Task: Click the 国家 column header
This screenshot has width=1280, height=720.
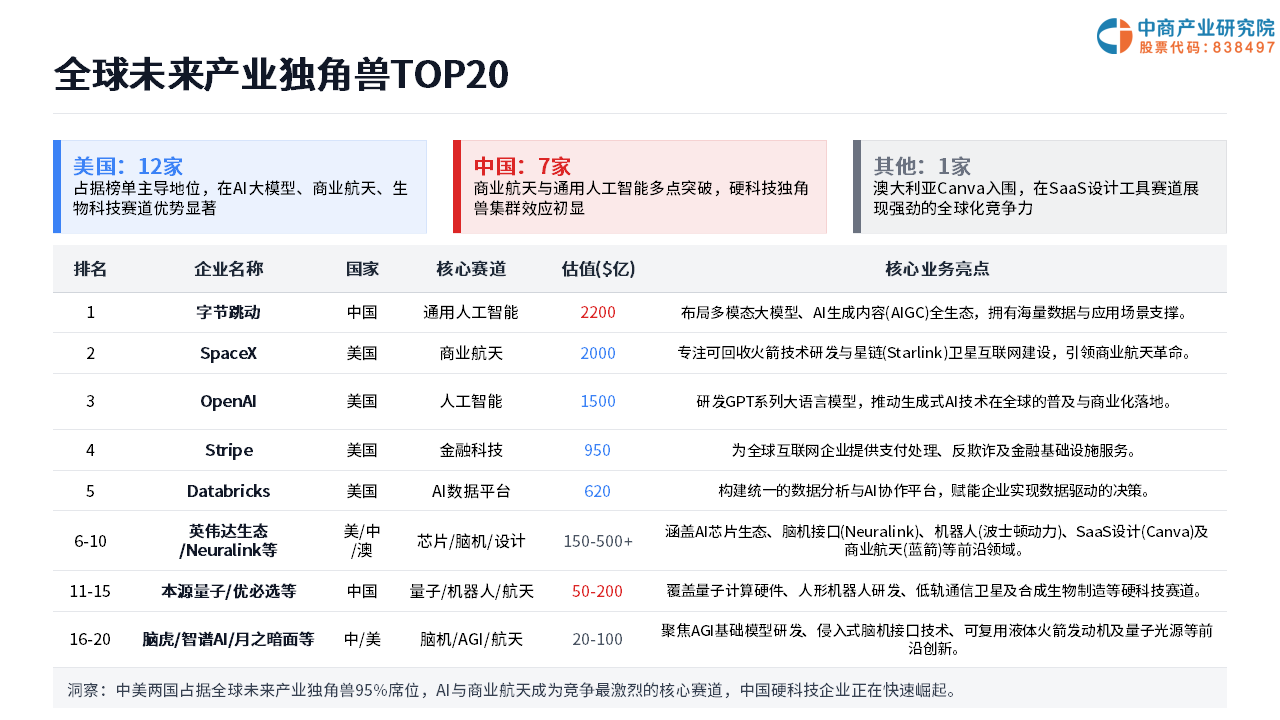Action: [362, 269]
